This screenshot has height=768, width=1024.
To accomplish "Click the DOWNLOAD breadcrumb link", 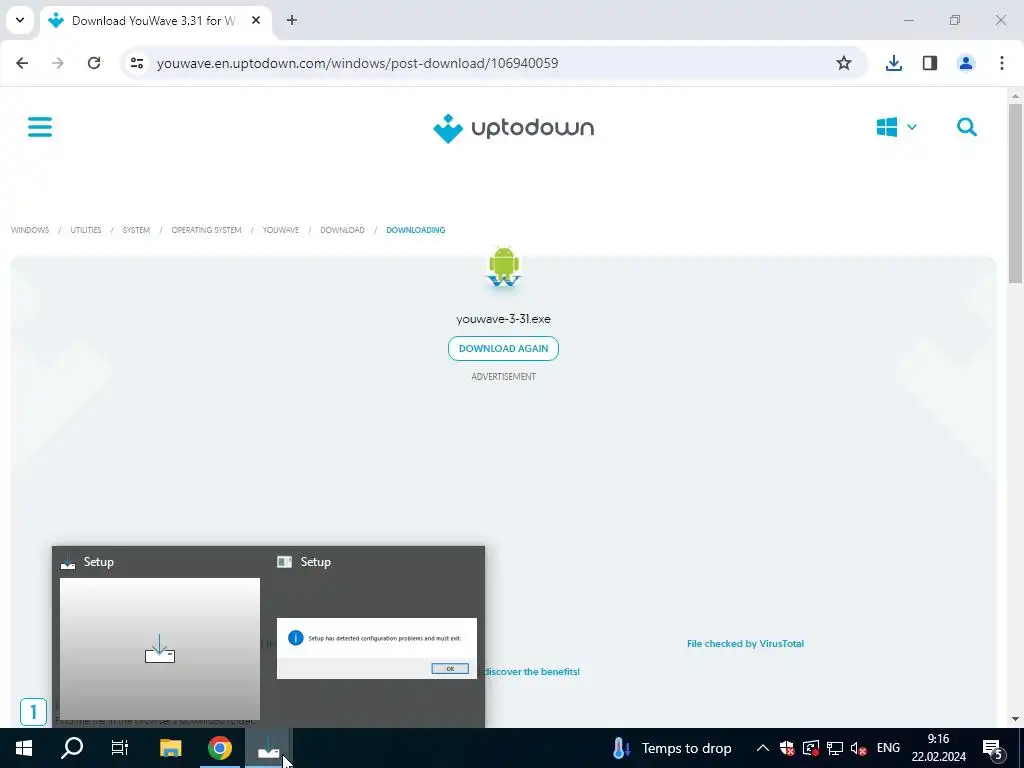I will point(342,230).
